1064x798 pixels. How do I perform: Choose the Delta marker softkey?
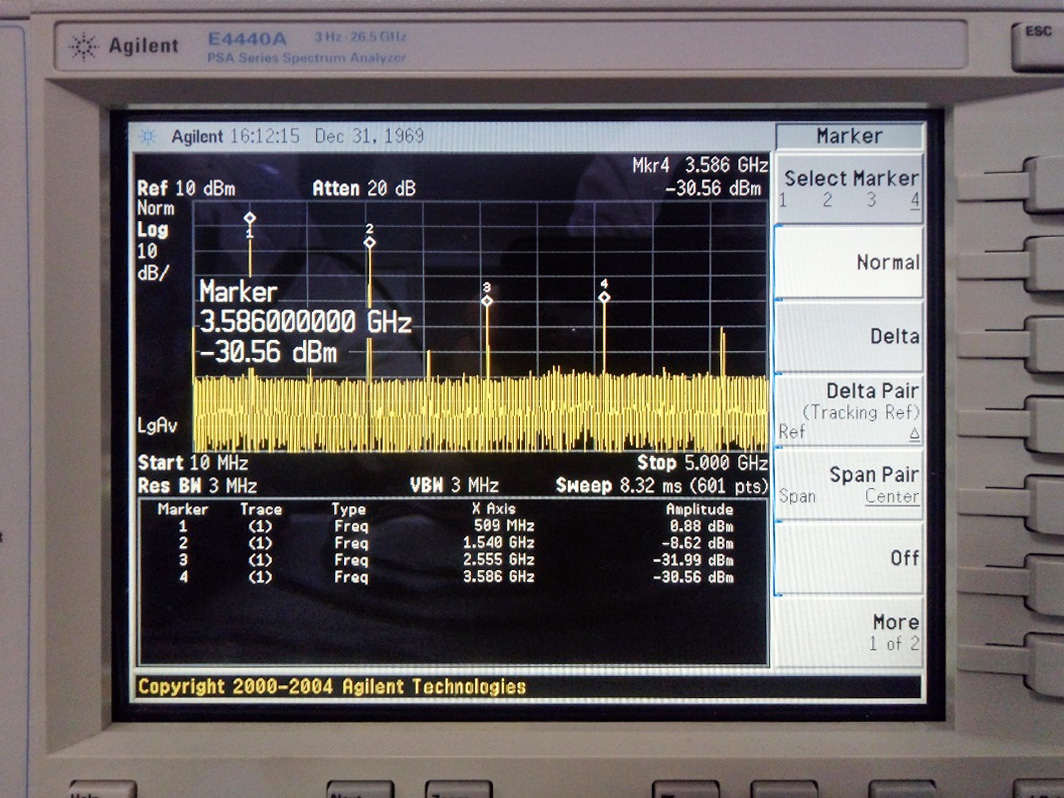pos(849,336)
